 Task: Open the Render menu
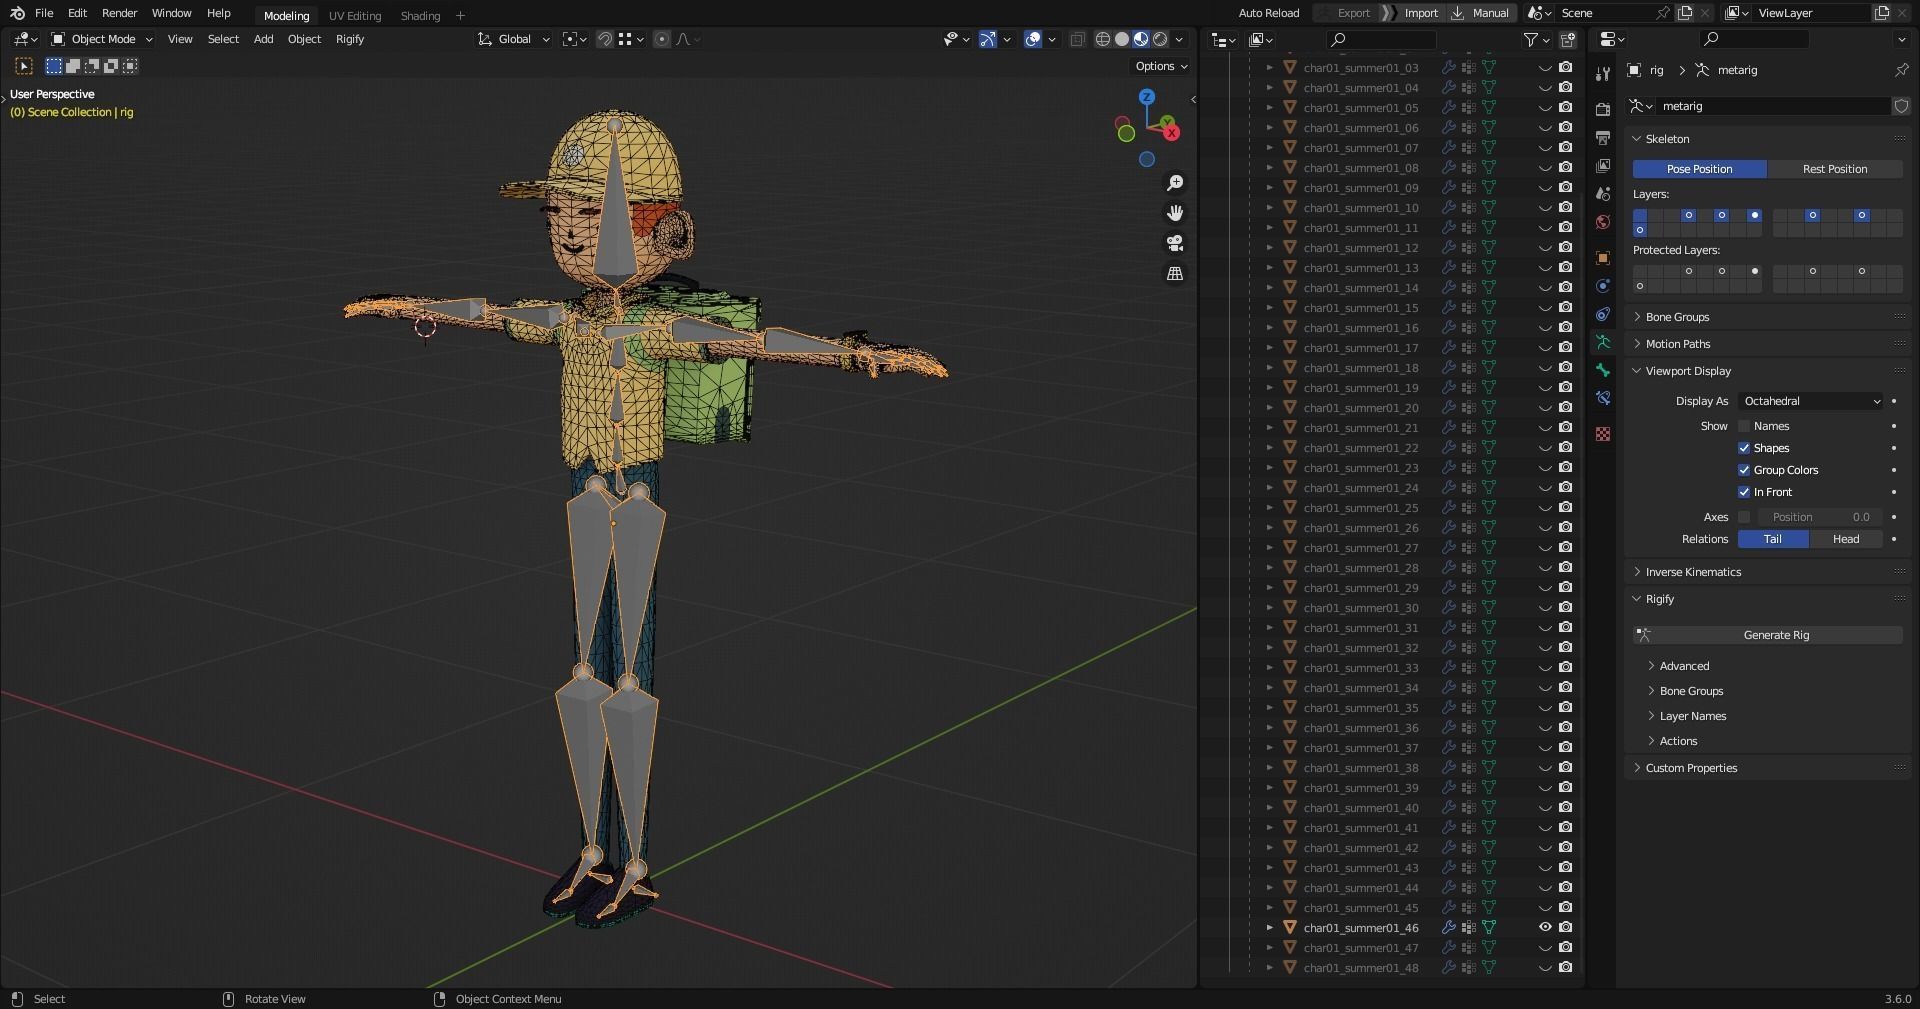(x=119, y=13)
